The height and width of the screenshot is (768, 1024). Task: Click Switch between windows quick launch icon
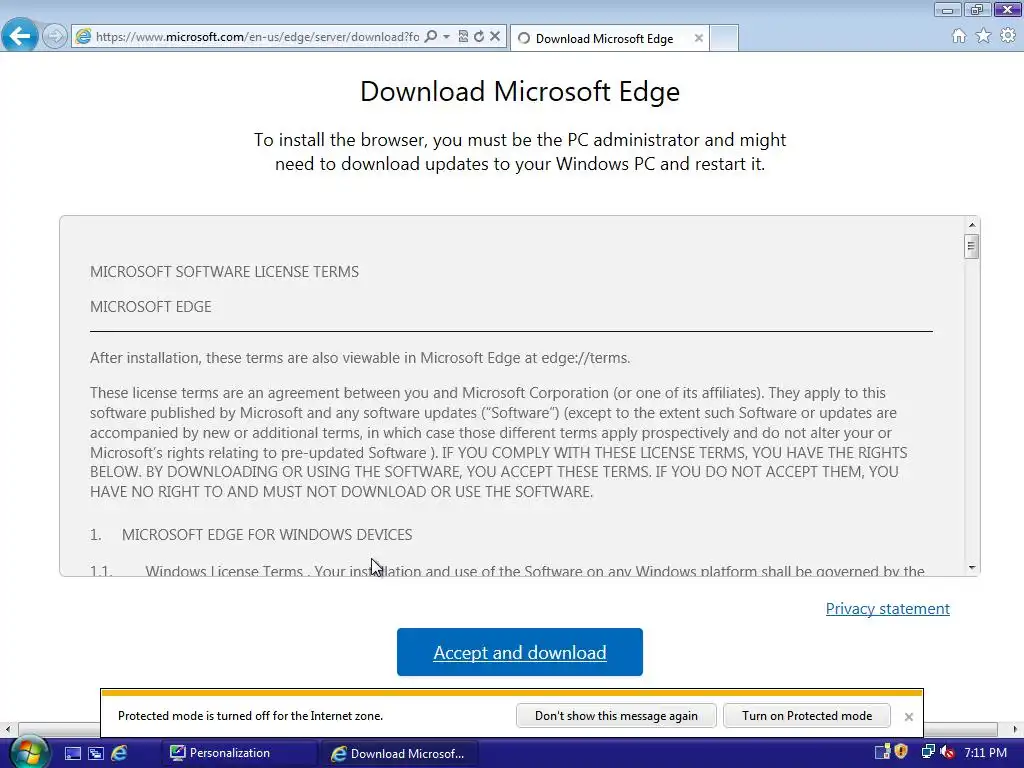[x=96, y=754]
